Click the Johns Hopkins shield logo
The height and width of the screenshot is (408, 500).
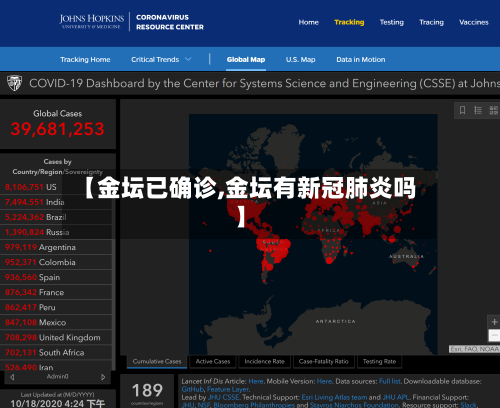[14, 83]
